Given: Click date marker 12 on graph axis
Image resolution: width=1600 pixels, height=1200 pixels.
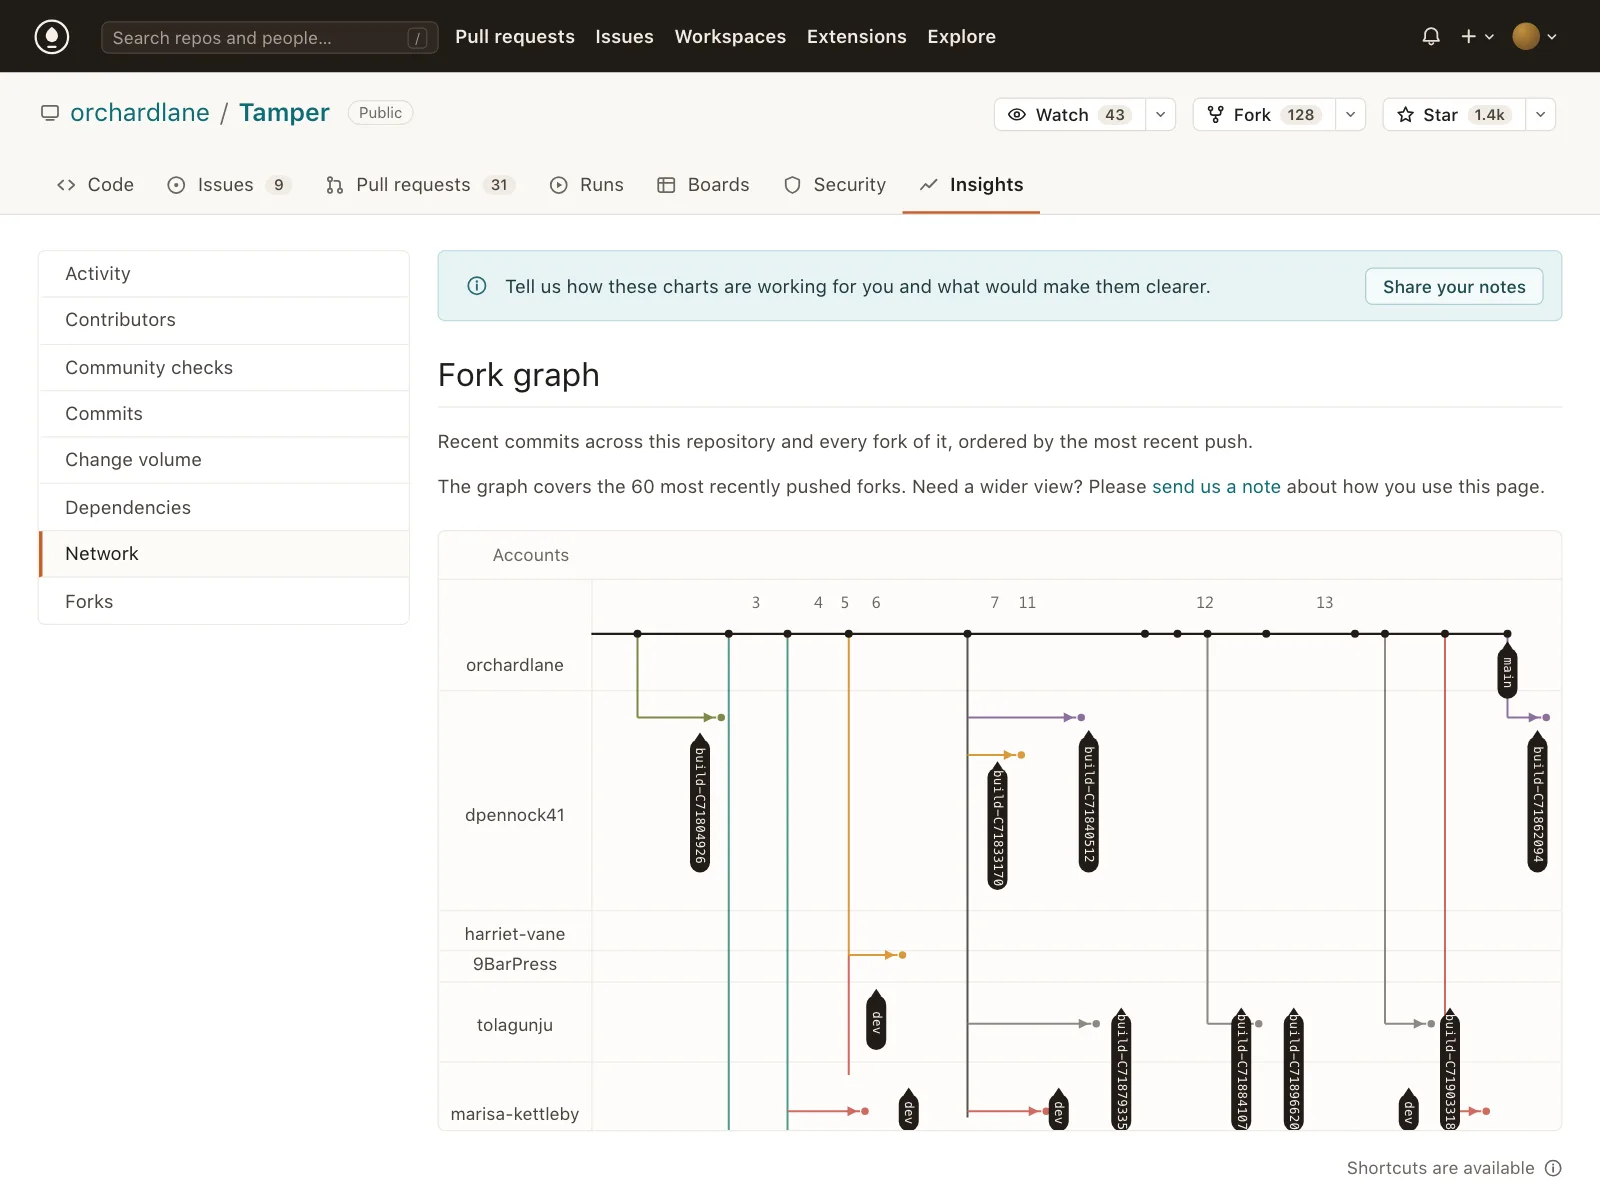Looking at the screenshot, I should (x=1205, y=603).
